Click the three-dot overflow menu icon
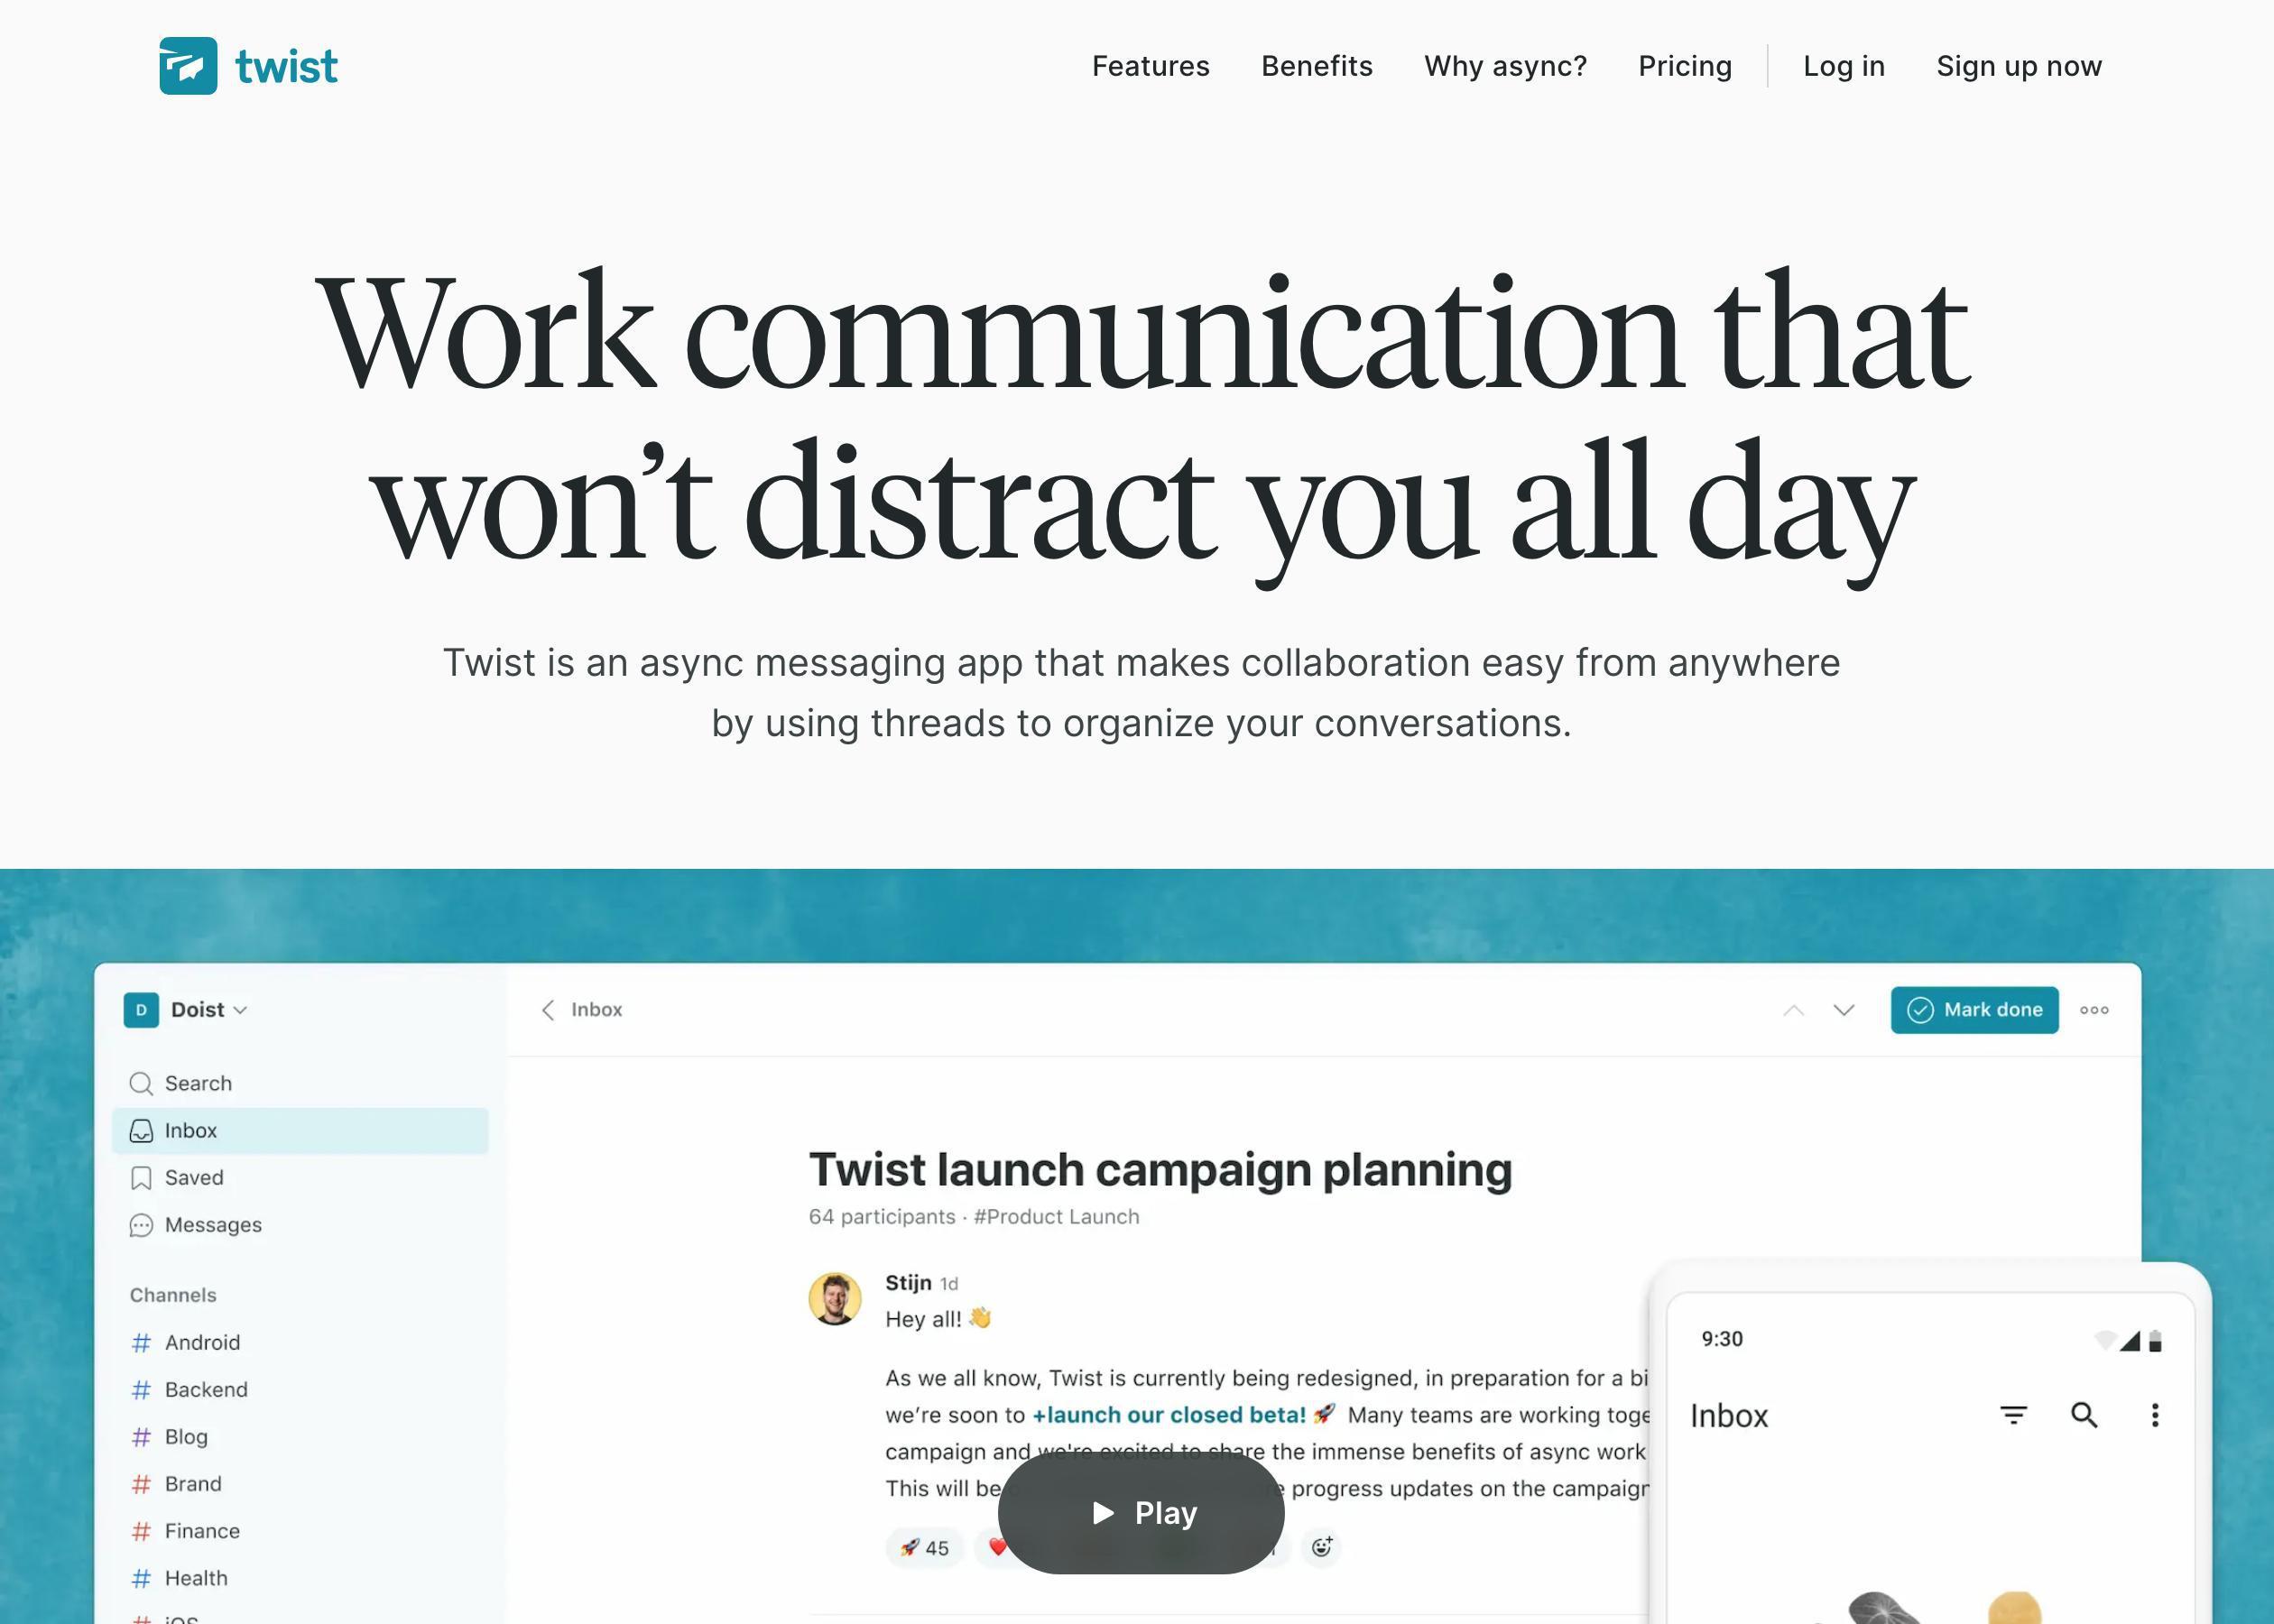The image size is (2274, 1624). point(2093,1009)
